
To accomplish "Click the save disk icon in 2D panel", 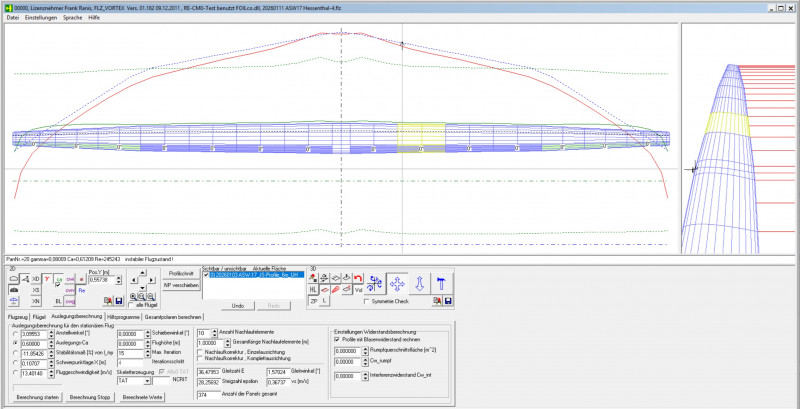I will (x=120, y=300).
